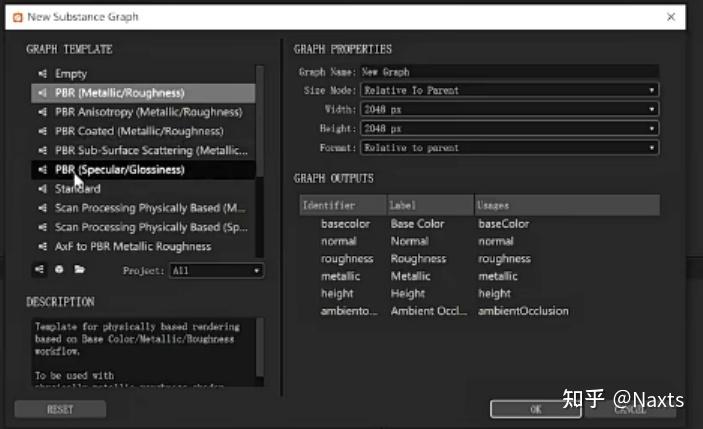
Task: Pick Scan Processing Physically Based (Sp... template
Action: click(x=143, y=227)
